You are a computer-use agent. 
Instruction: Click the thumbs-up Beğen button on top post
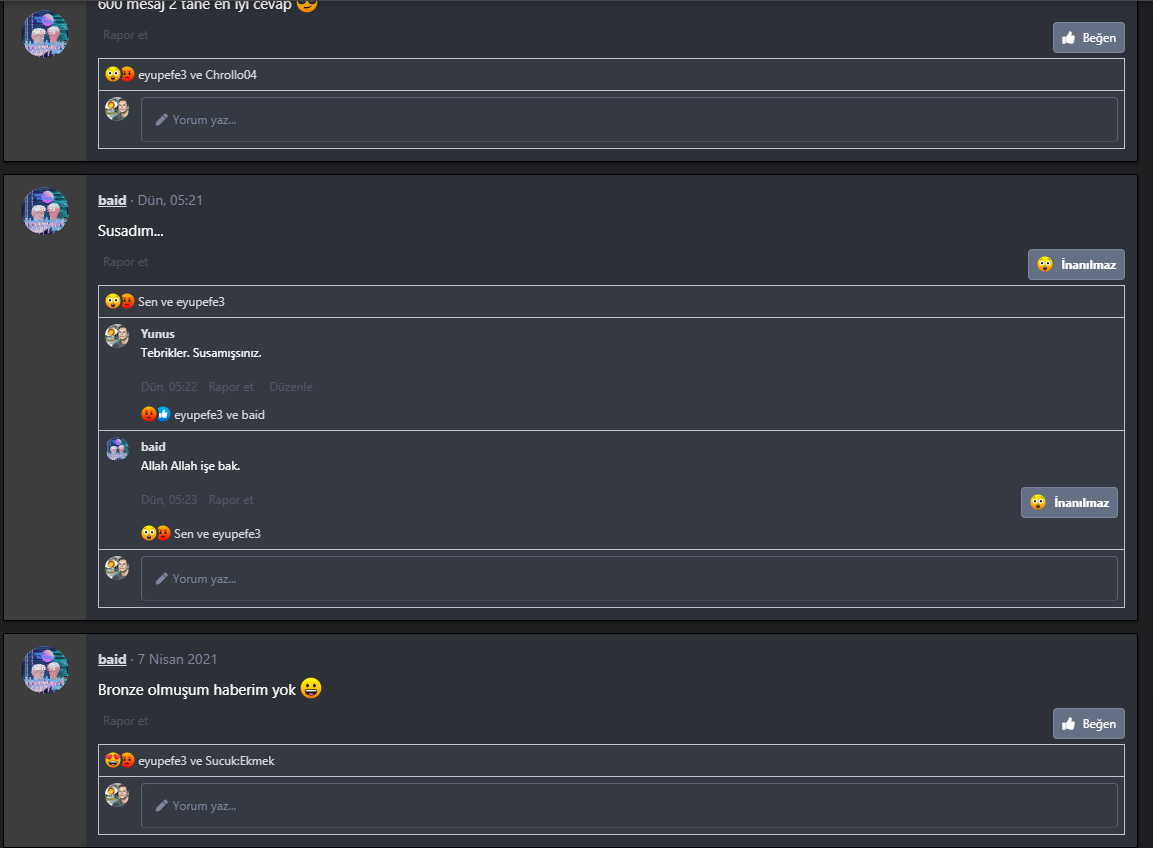click(1088, 38)
